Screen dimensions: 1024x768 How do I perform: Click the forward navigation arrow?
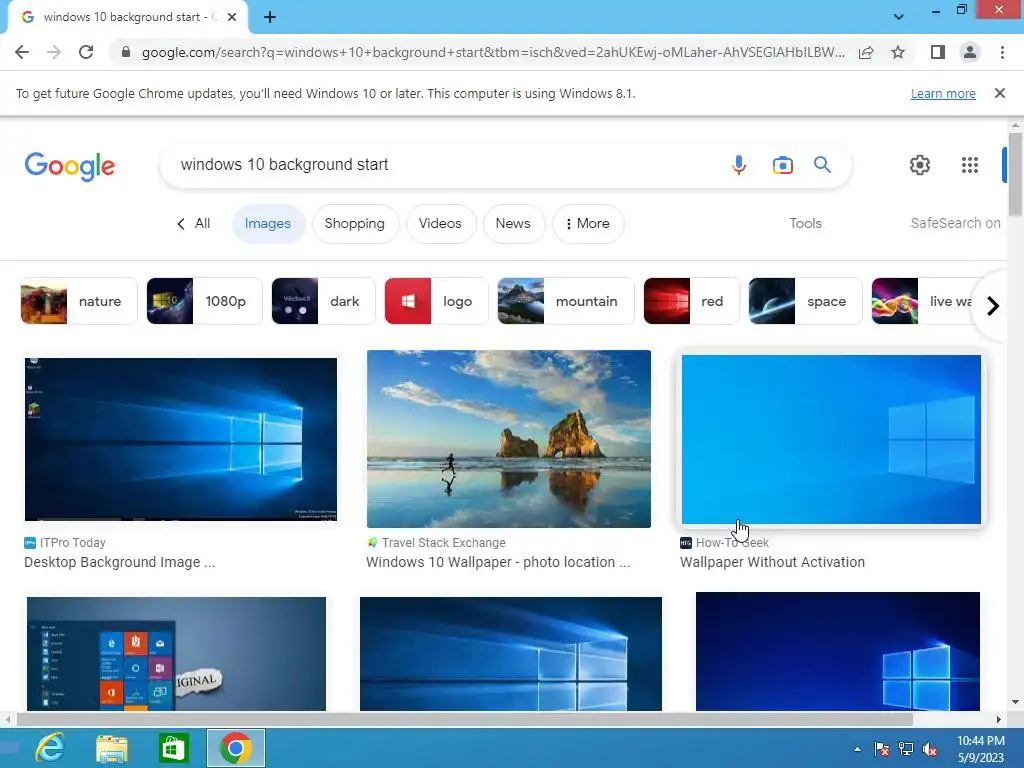click(x=54, y=52)
